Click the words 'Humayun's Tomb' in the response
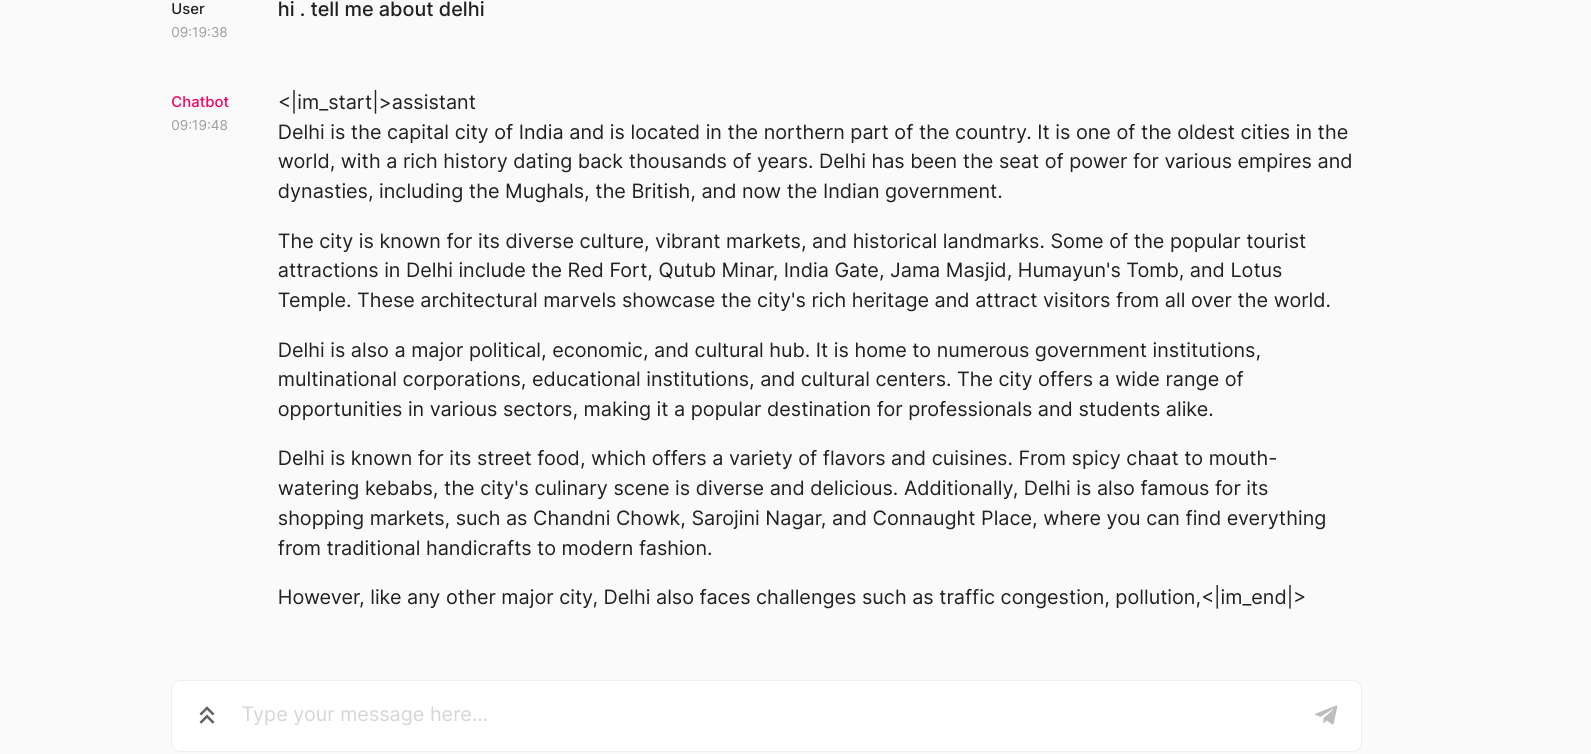Screen dimensions: 1591x754 pos(1098,270)
